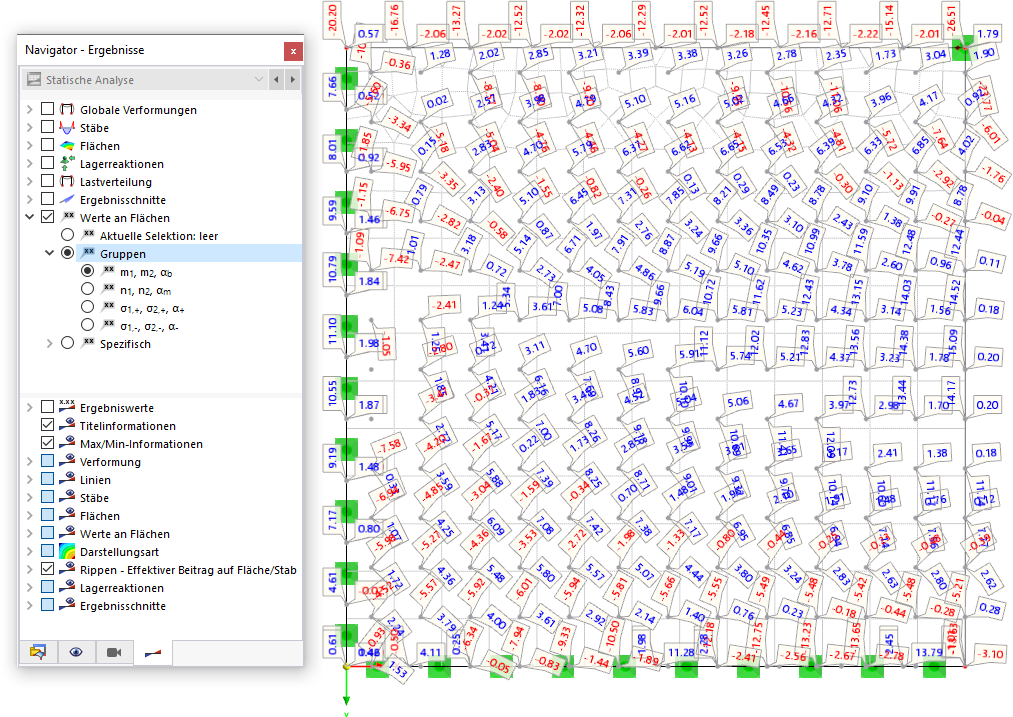This screenshot has width=1013, height=717.
Task: Expand the top Flächen tree node
Action: [30, 146]
